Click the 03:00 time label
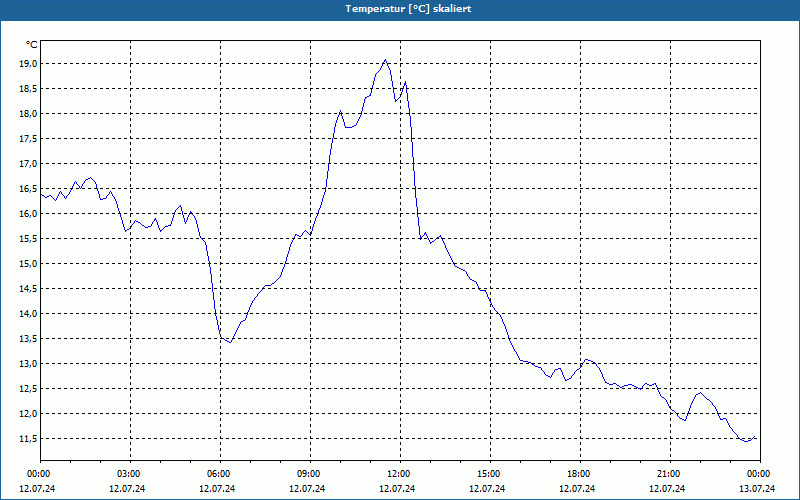 [128, 474]
